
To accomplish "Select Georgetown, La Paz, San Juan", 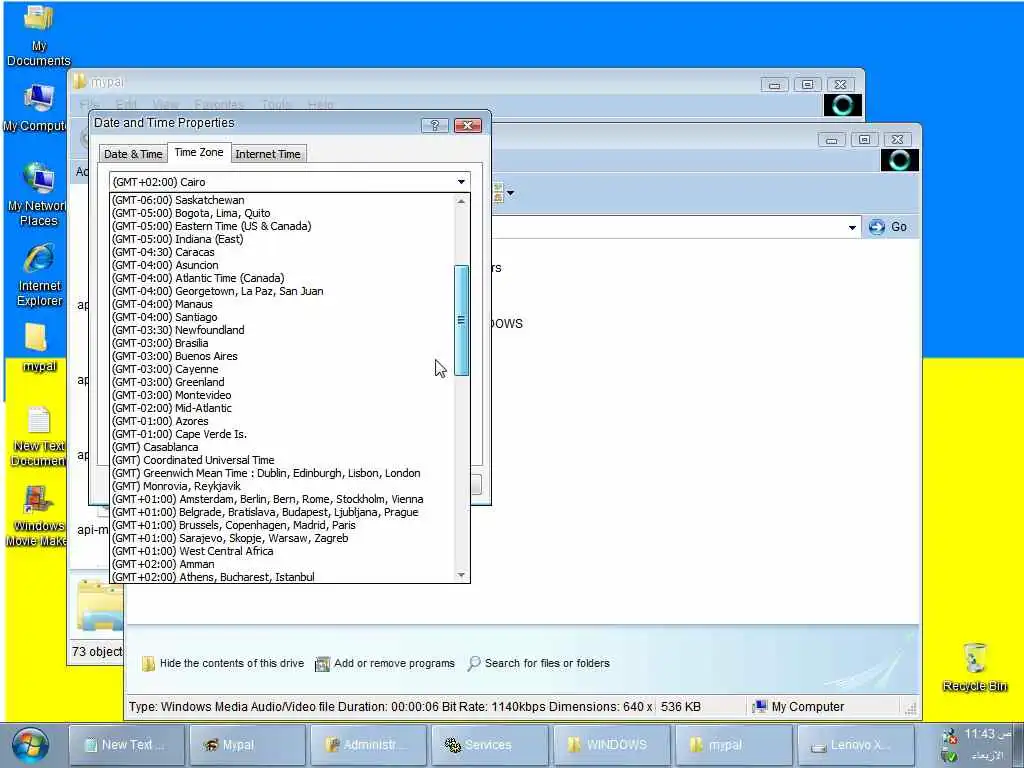I will click(282, 291).
